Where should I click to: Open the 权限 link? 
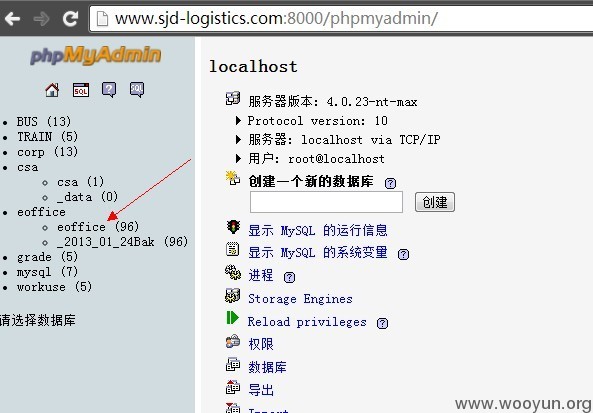[261, 344]
